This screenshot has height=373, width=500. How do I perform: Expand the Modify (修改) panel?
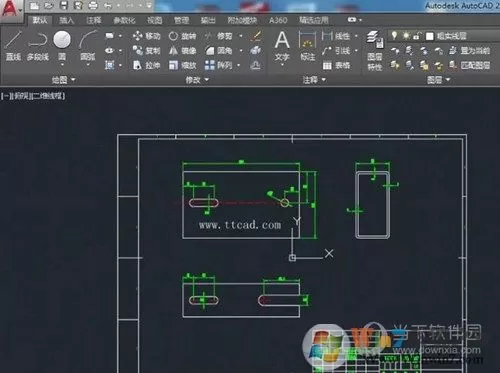click(x=197, y=80)
